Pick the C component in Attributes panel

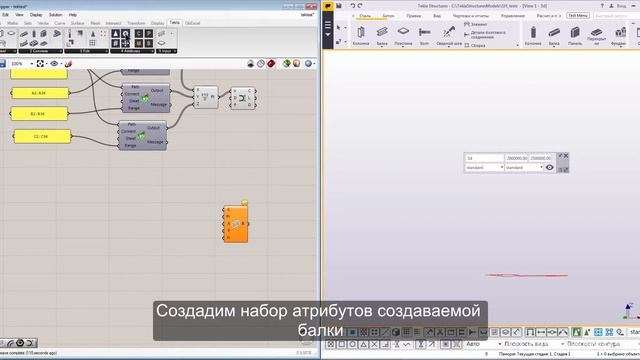point(139,33)
